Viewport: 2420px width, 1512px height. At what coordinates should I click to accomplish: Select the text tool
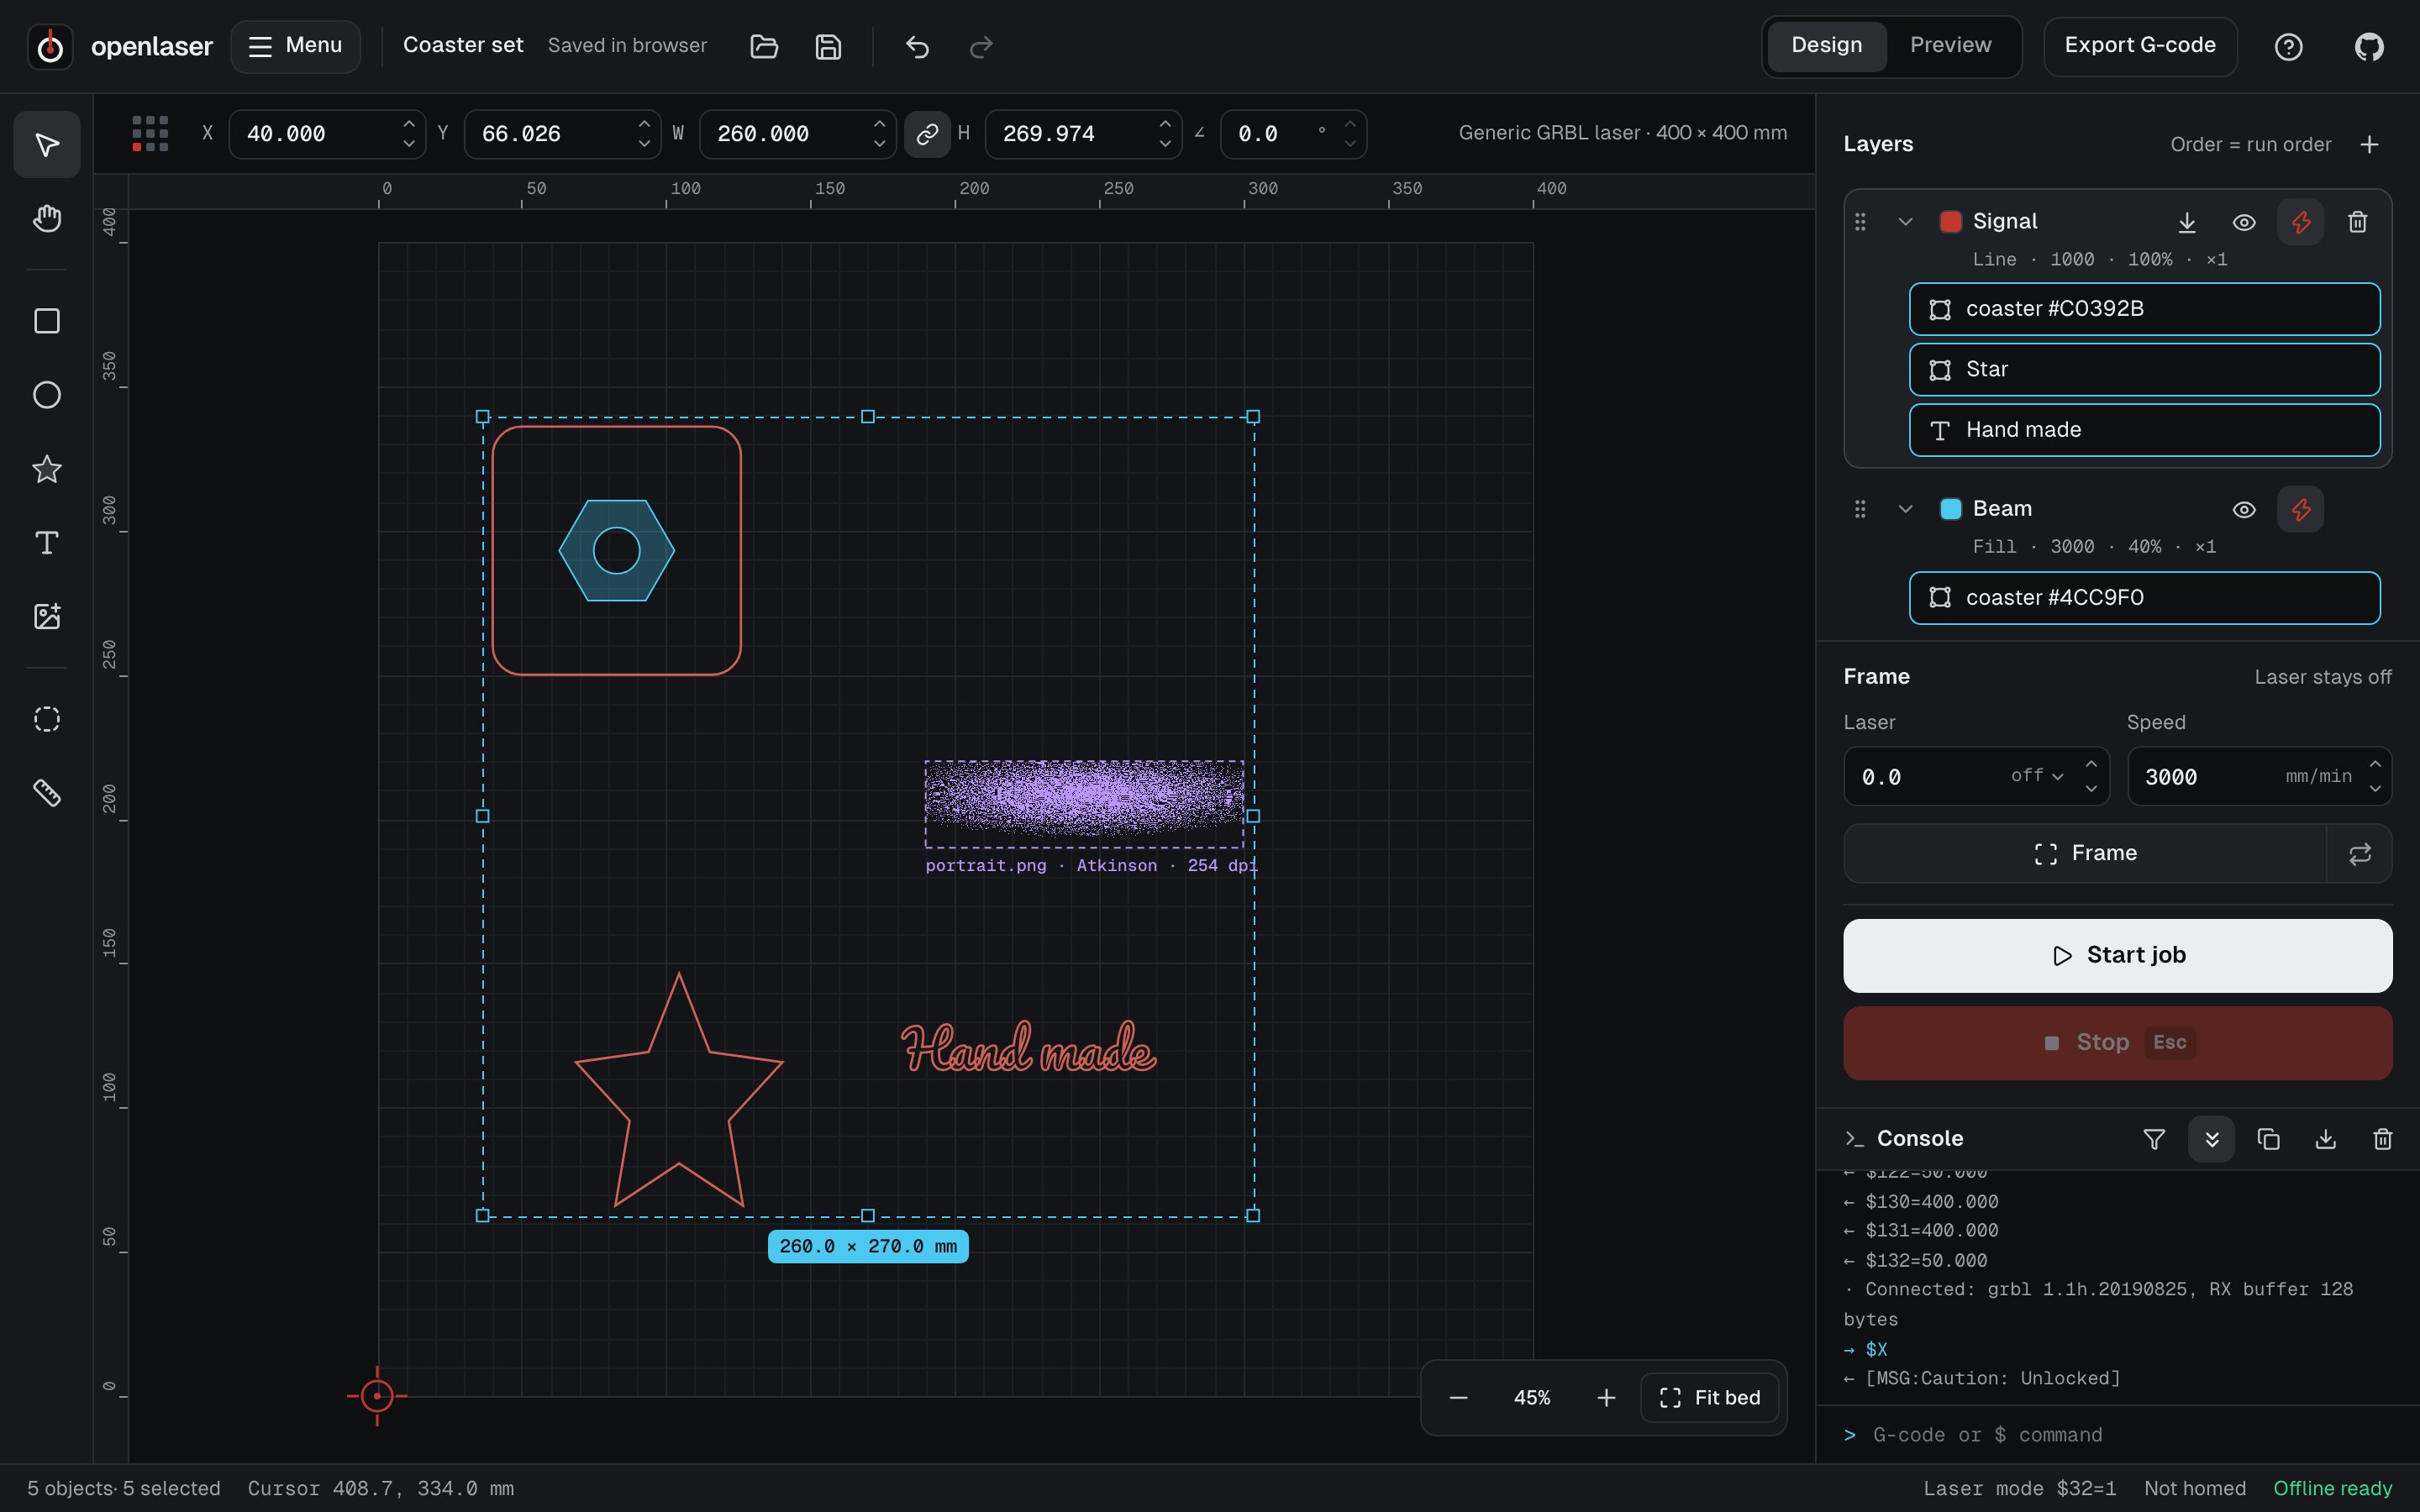point(47,543)
